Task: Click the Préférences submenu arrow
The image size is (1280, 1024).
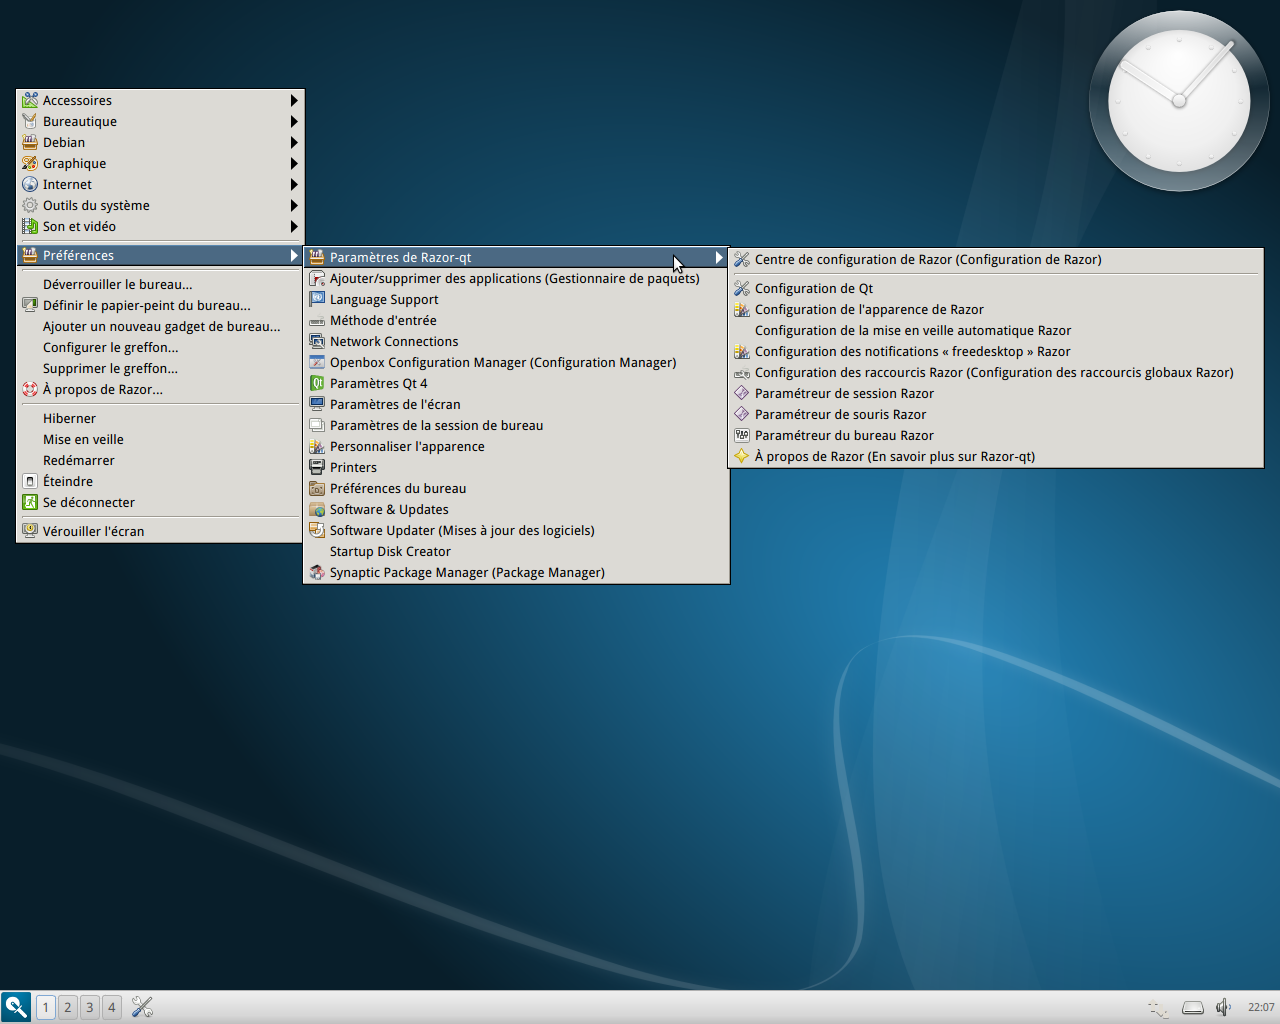Action: pos(294,255)
